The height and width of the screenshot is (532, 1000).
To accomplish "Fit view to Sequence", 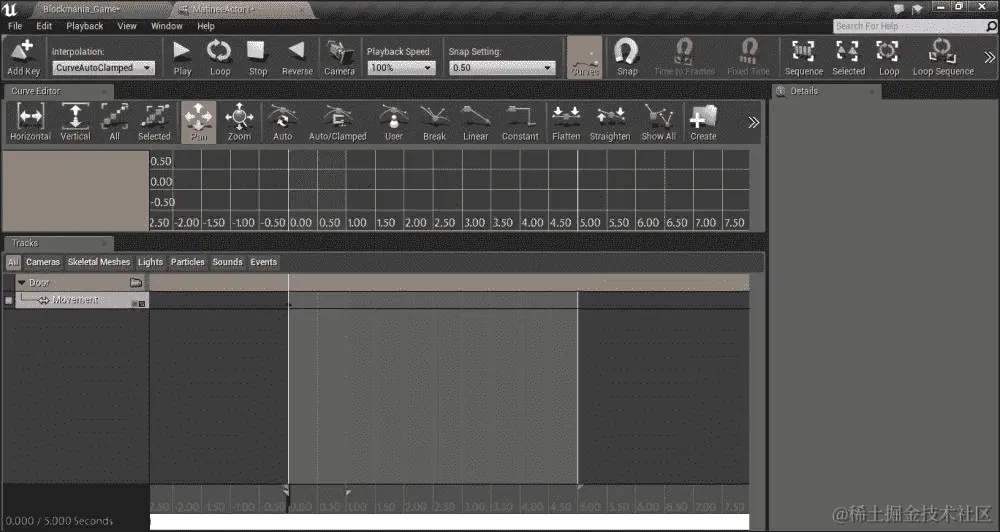I will (804, 57).
